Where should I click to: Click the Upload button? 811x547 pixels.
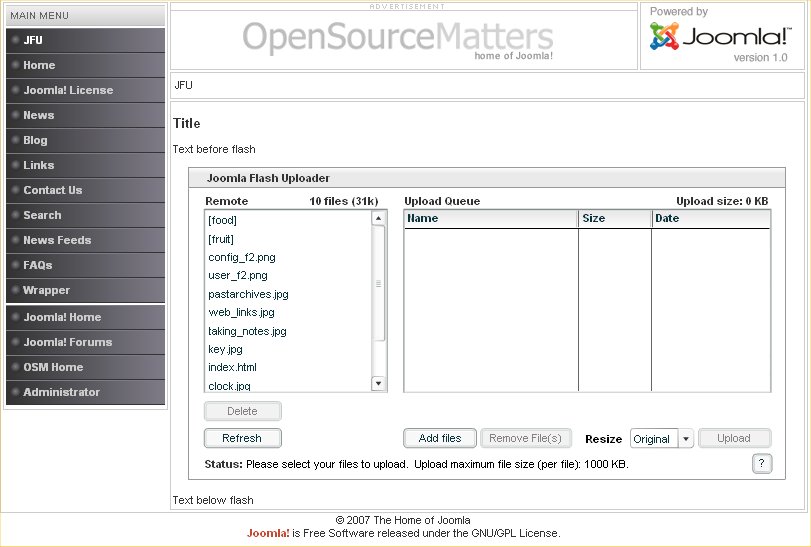pos(734,438)
